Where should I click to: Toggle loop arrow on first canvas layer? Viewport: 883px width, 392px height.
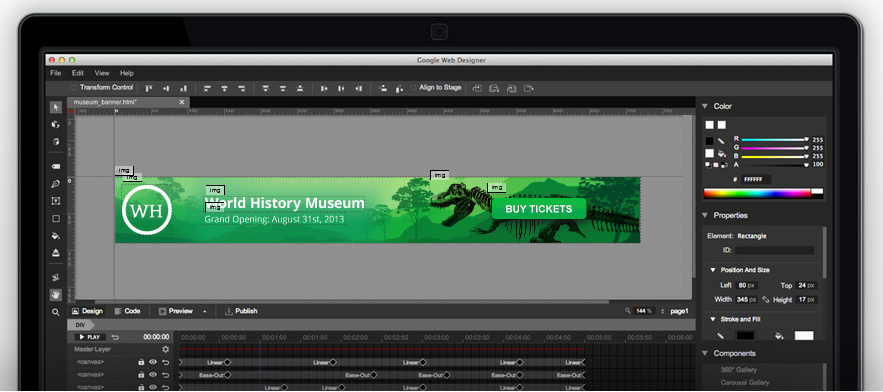(x=166, y=362)
